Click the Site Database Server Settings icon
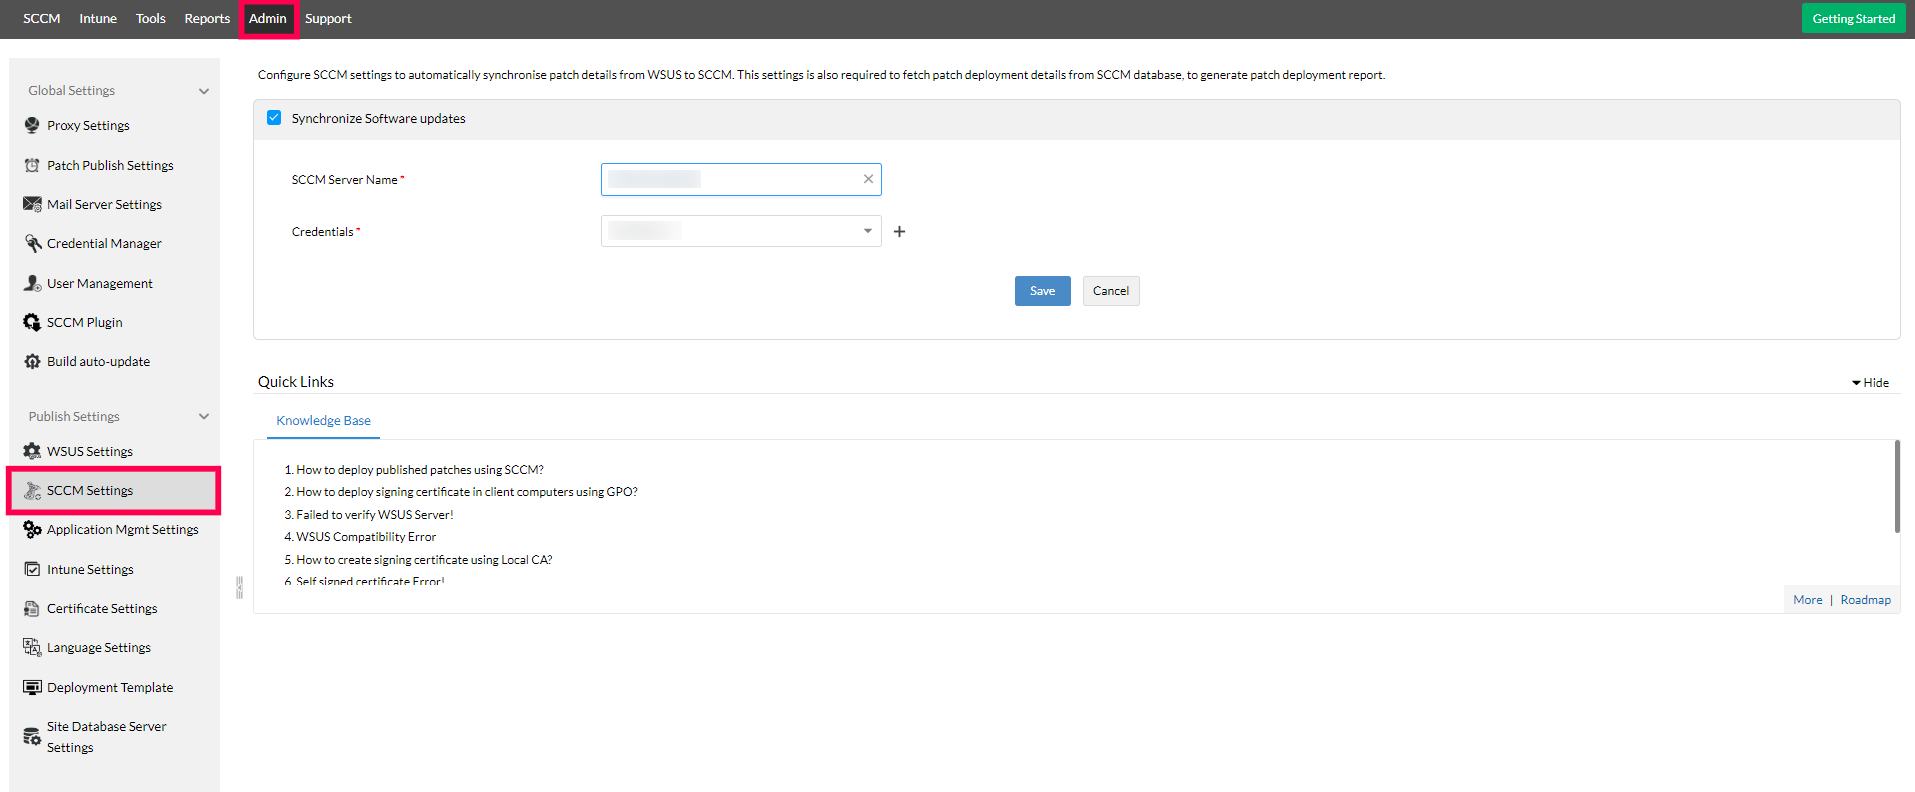 click(32, 737)
